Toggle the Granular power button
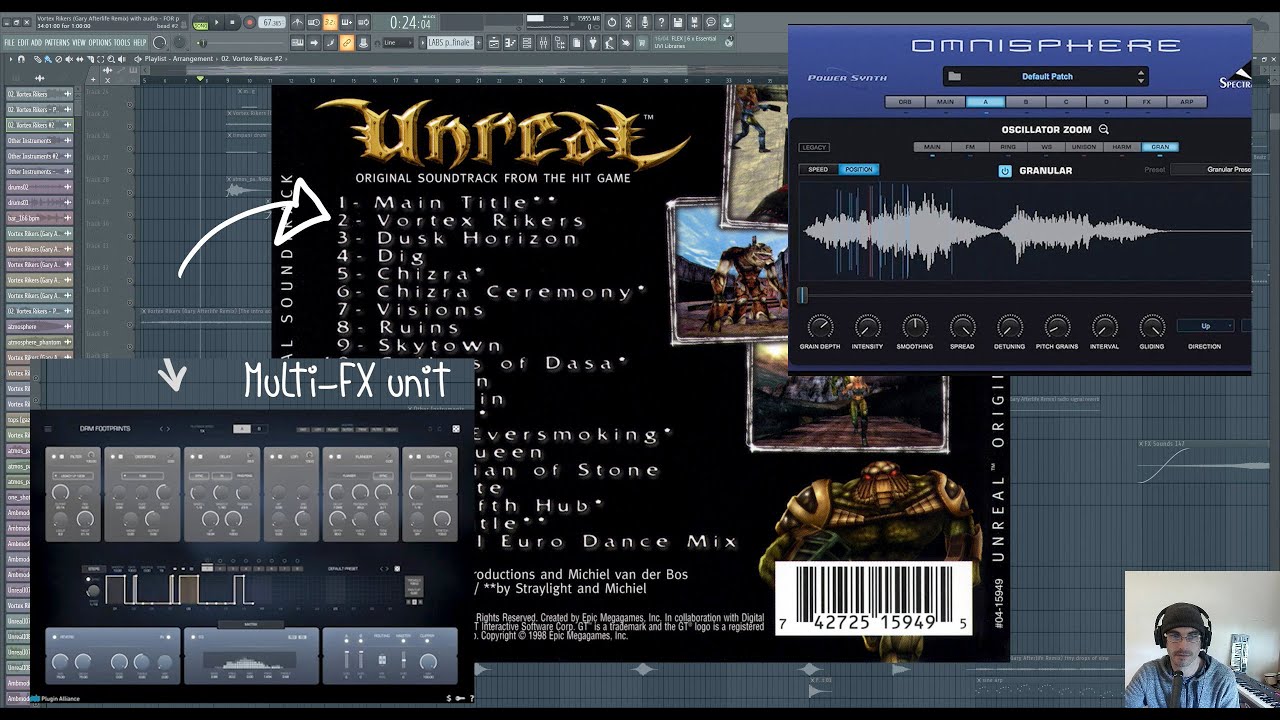Viewport: 1280px width, 720px height. [x=1005, y=171]
